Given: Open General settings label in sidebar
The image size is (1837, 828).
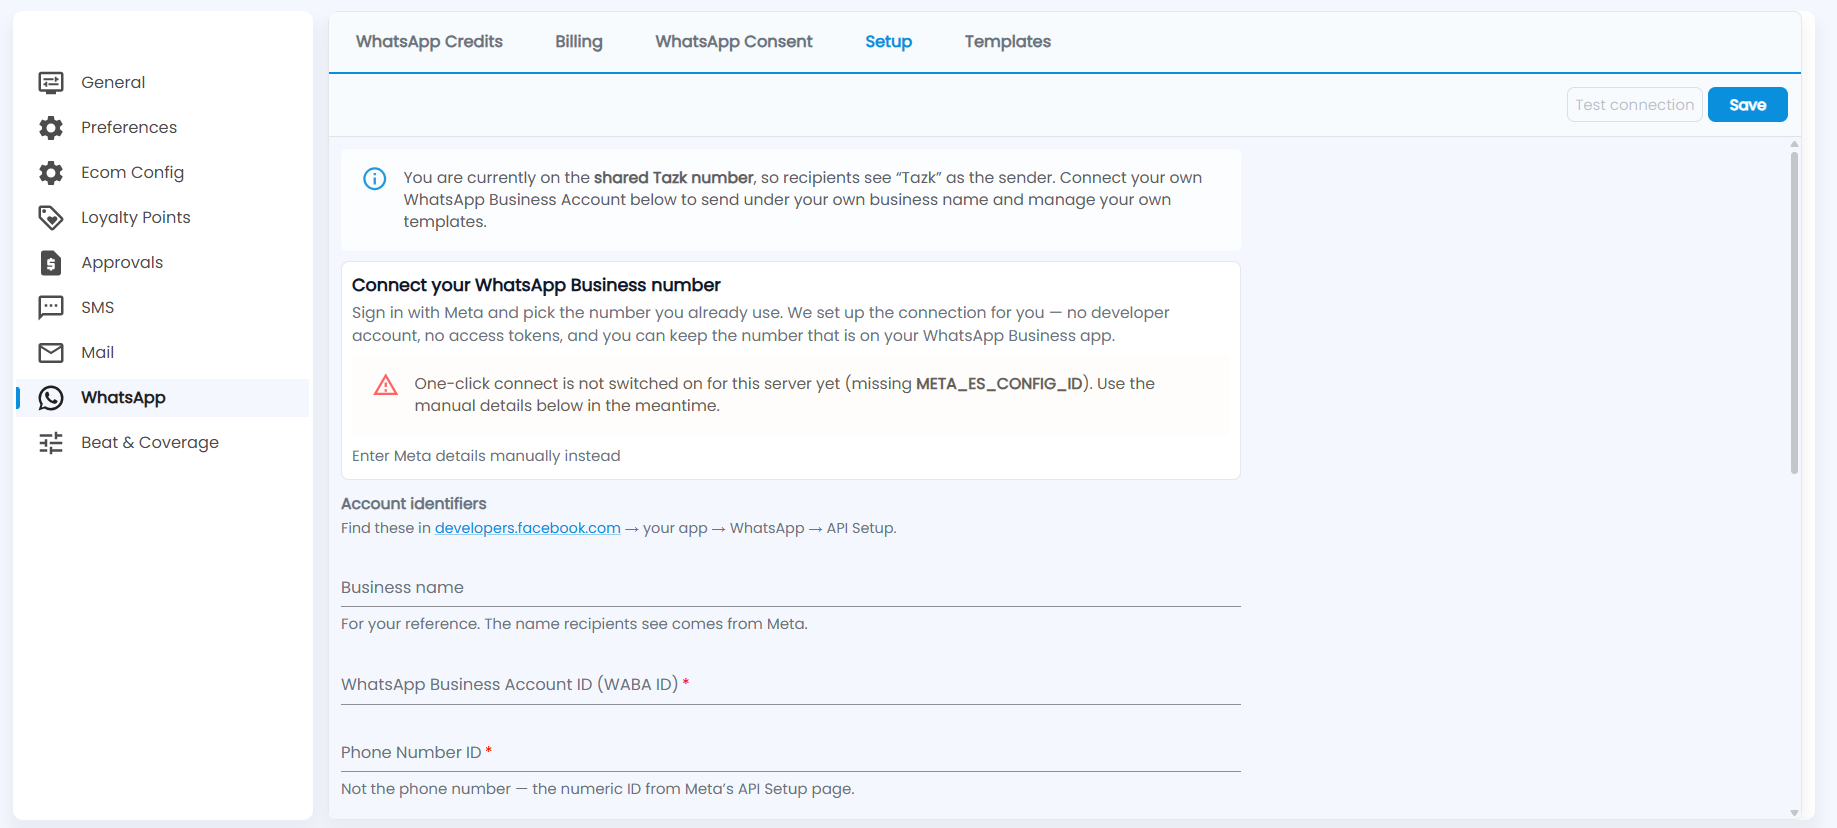Looking at the screenshot, I should (113, 82).
